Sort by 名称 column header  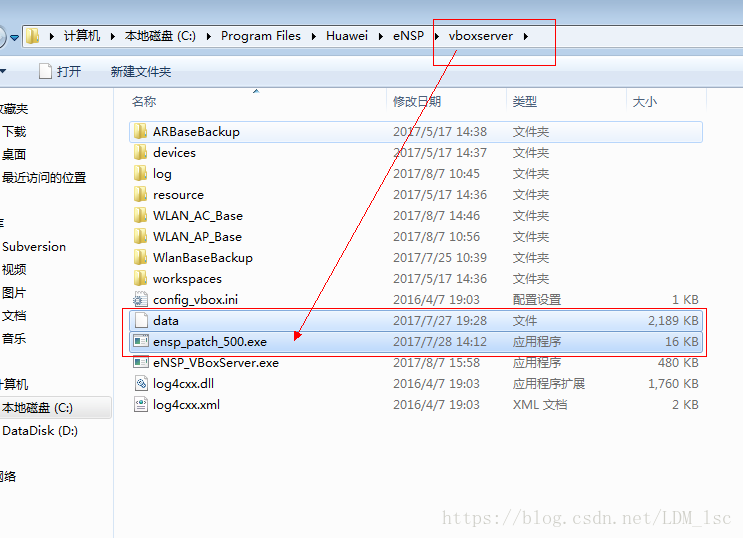[144, 101]
